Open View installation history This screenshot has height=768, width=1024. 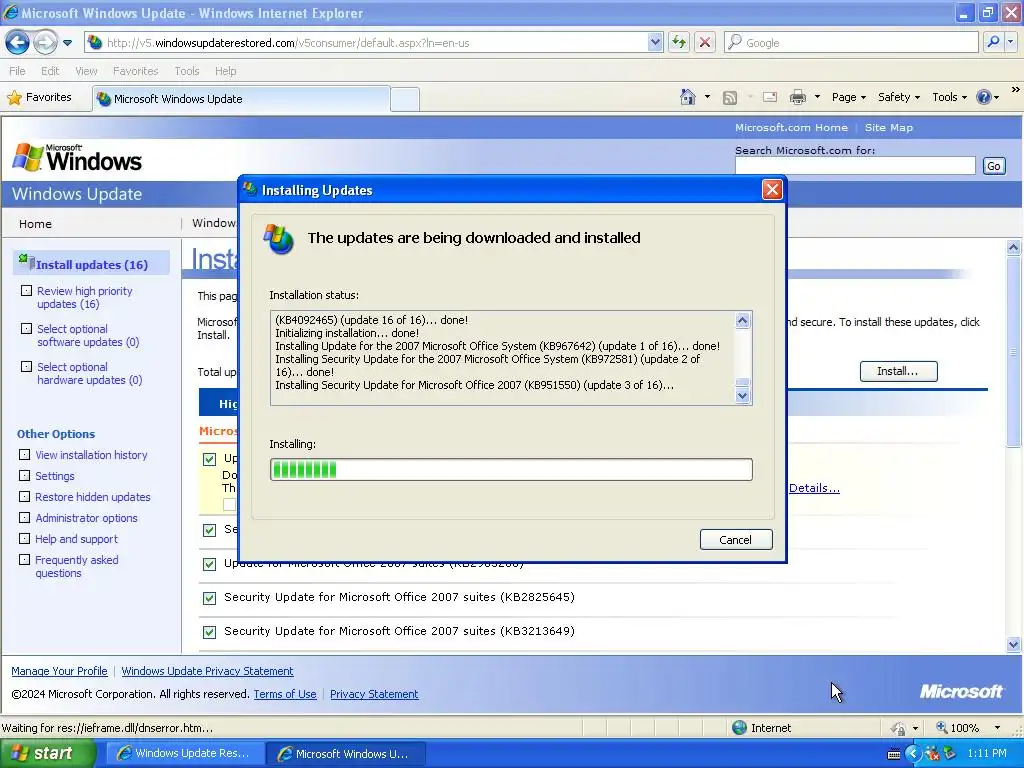91,455
